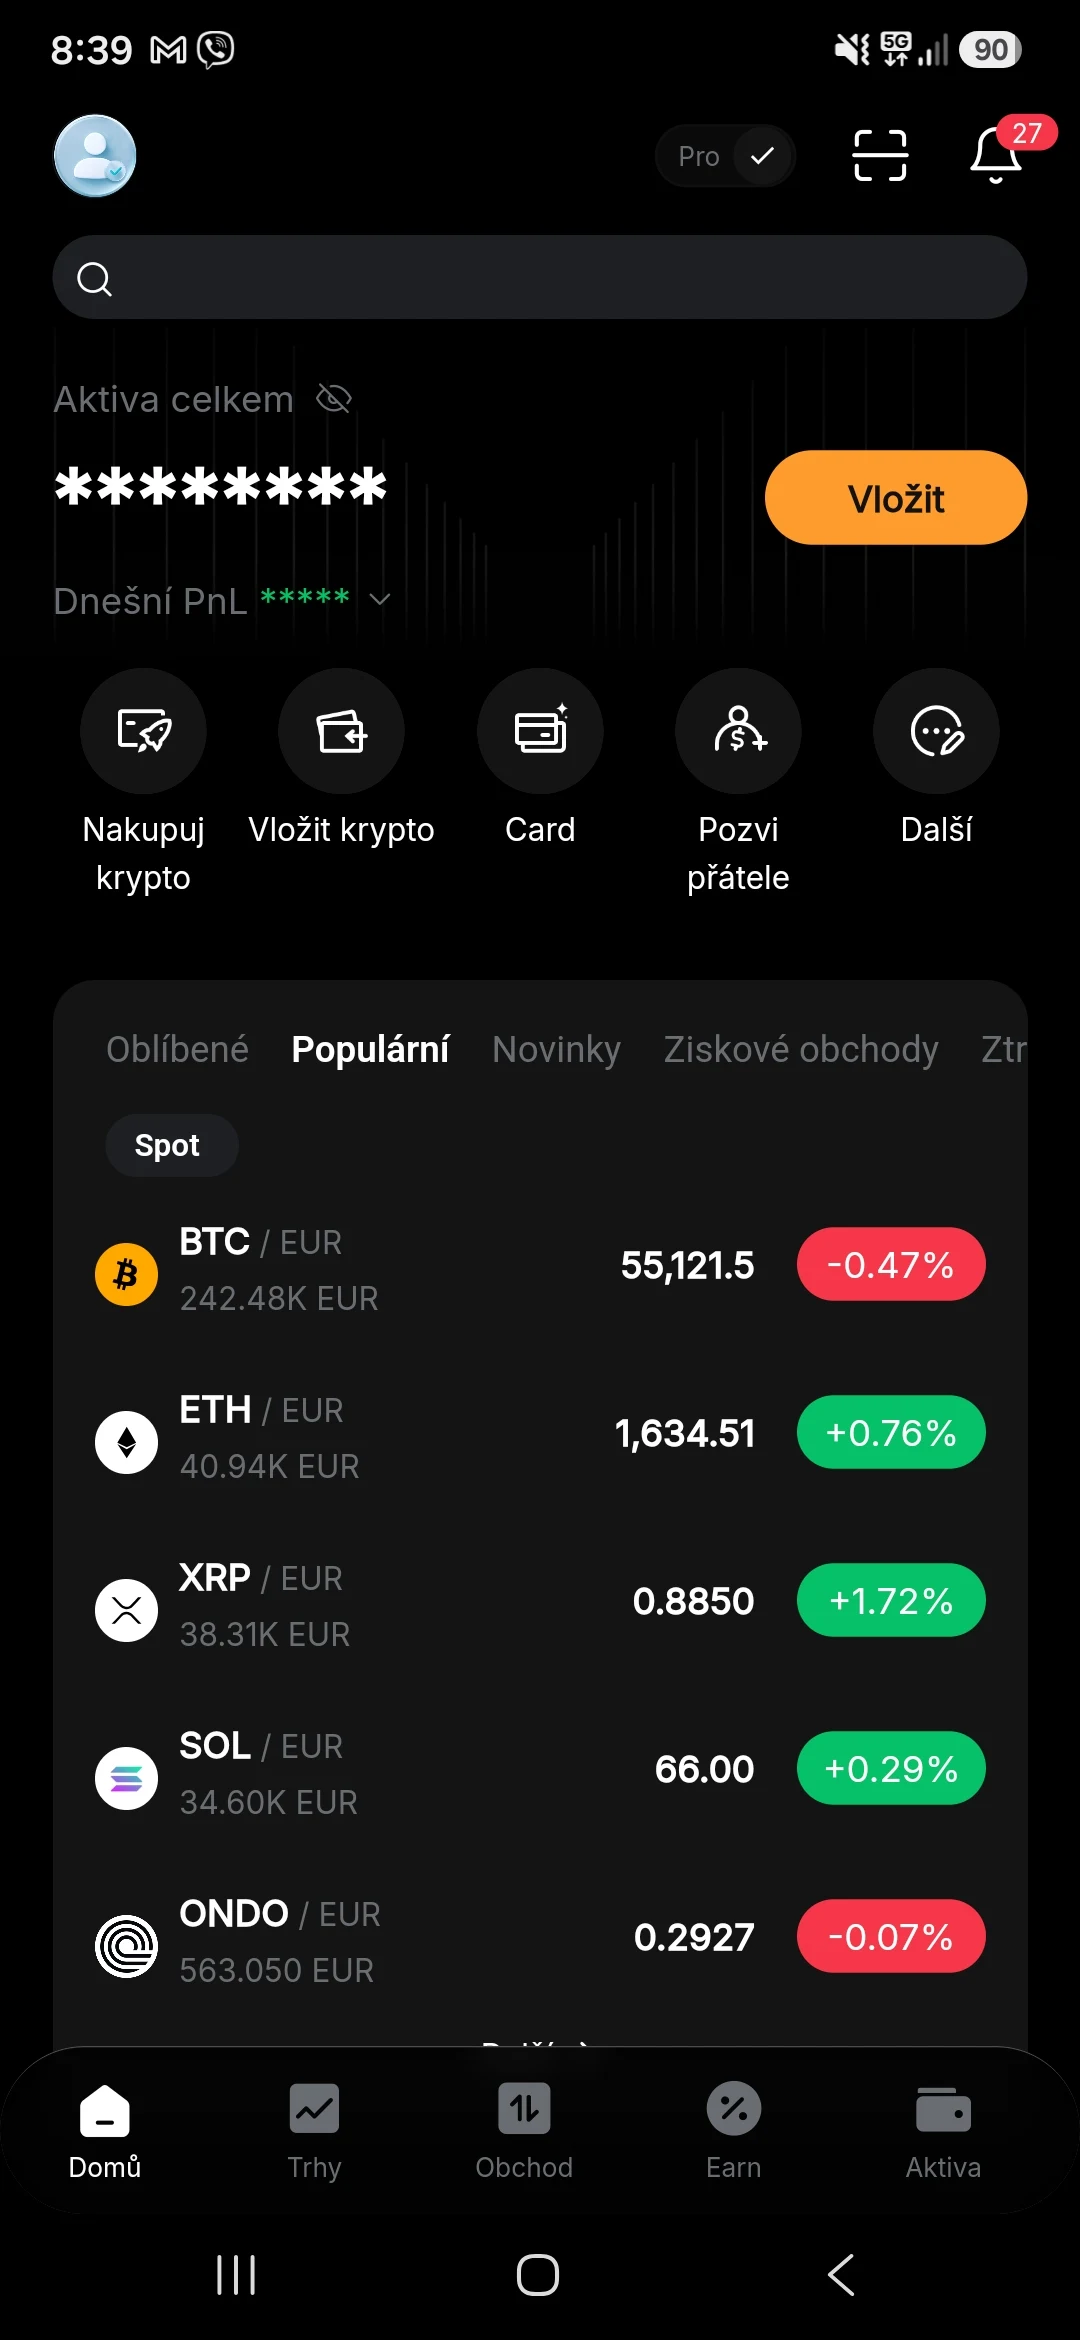
Task: Show hidden balance with eye icon
Action: (334, 399)
